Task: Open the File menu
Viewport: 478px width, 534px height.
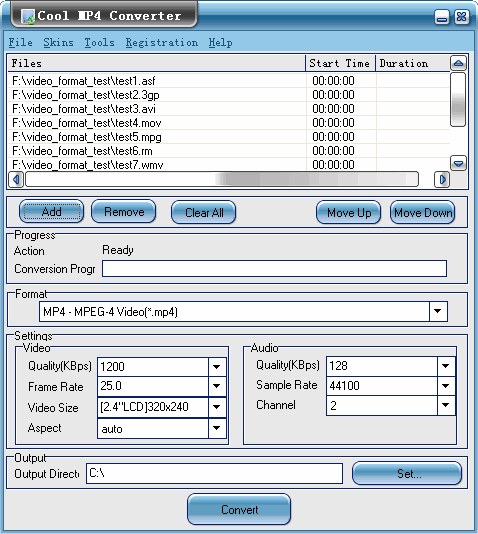Action: pos(20,43)
